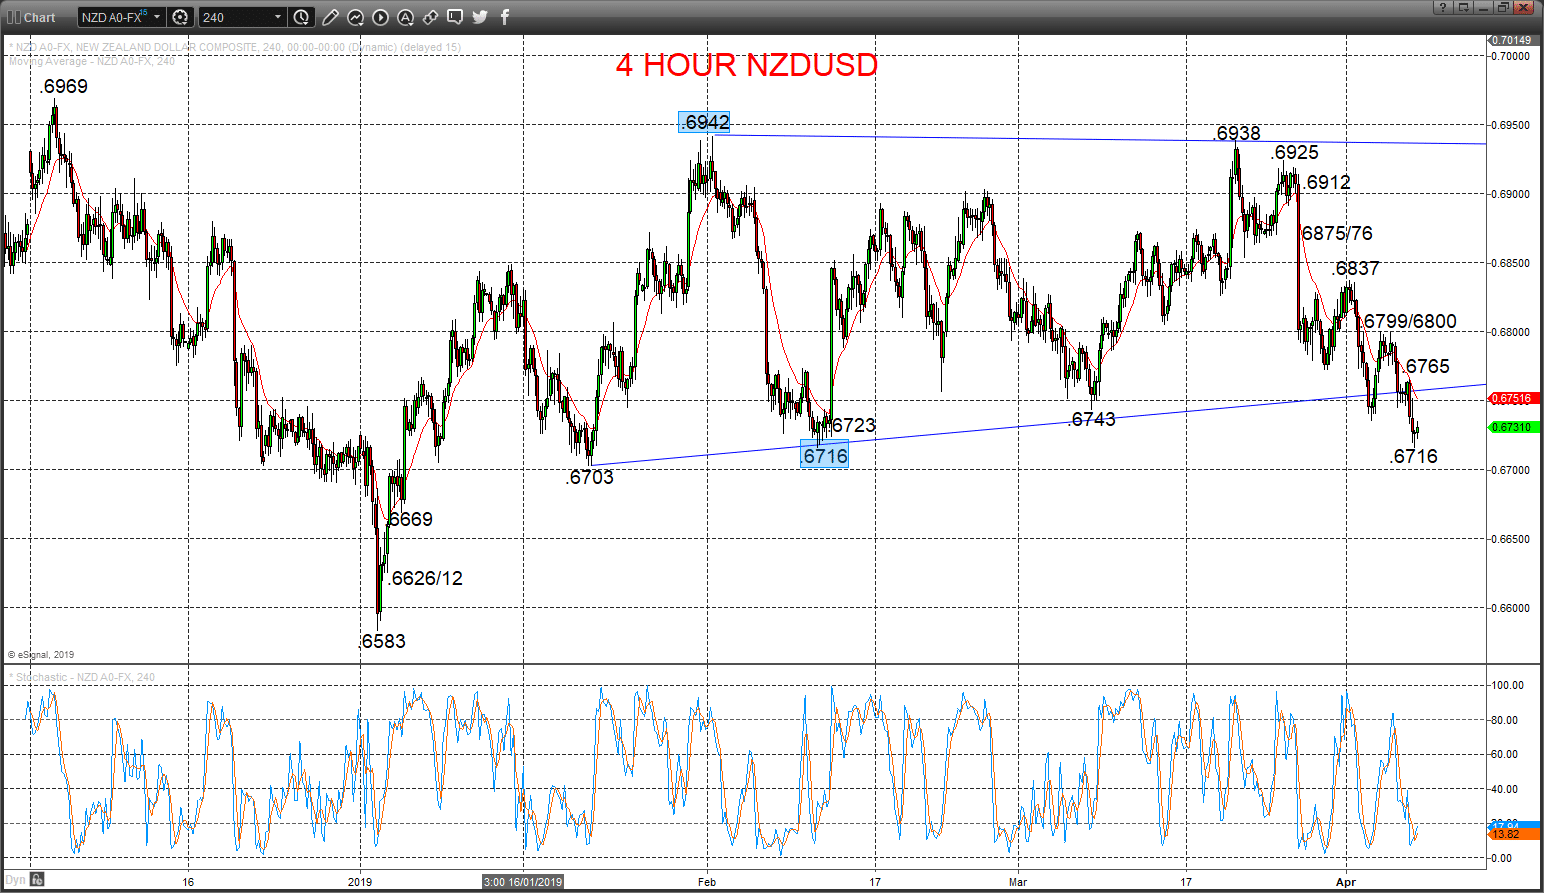
Task: Click the NZD A0-FX composite legend text
Action: pyautogui.click(x=235, y=47)
